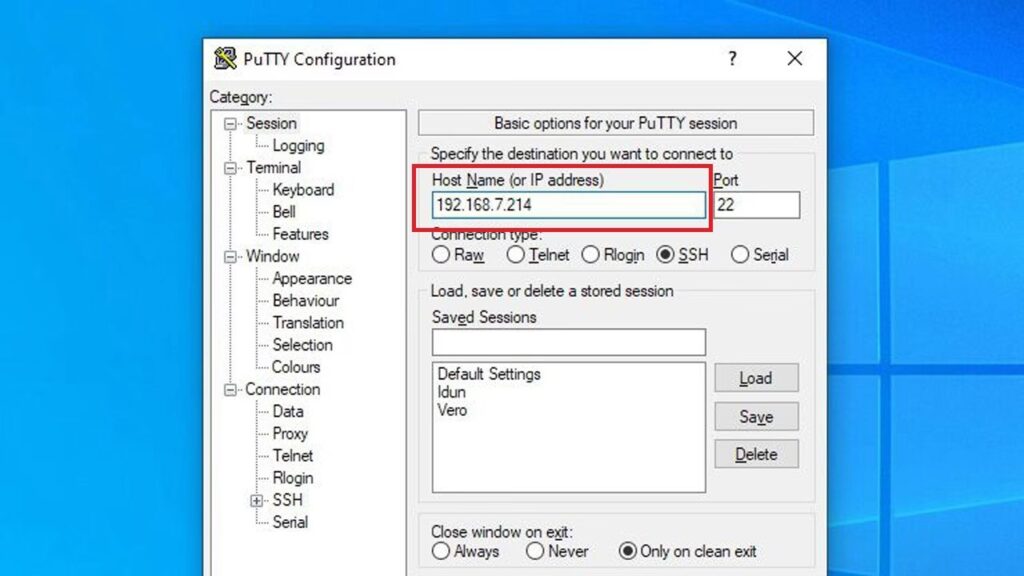Click the Port number field

click(x=756, y=206)
